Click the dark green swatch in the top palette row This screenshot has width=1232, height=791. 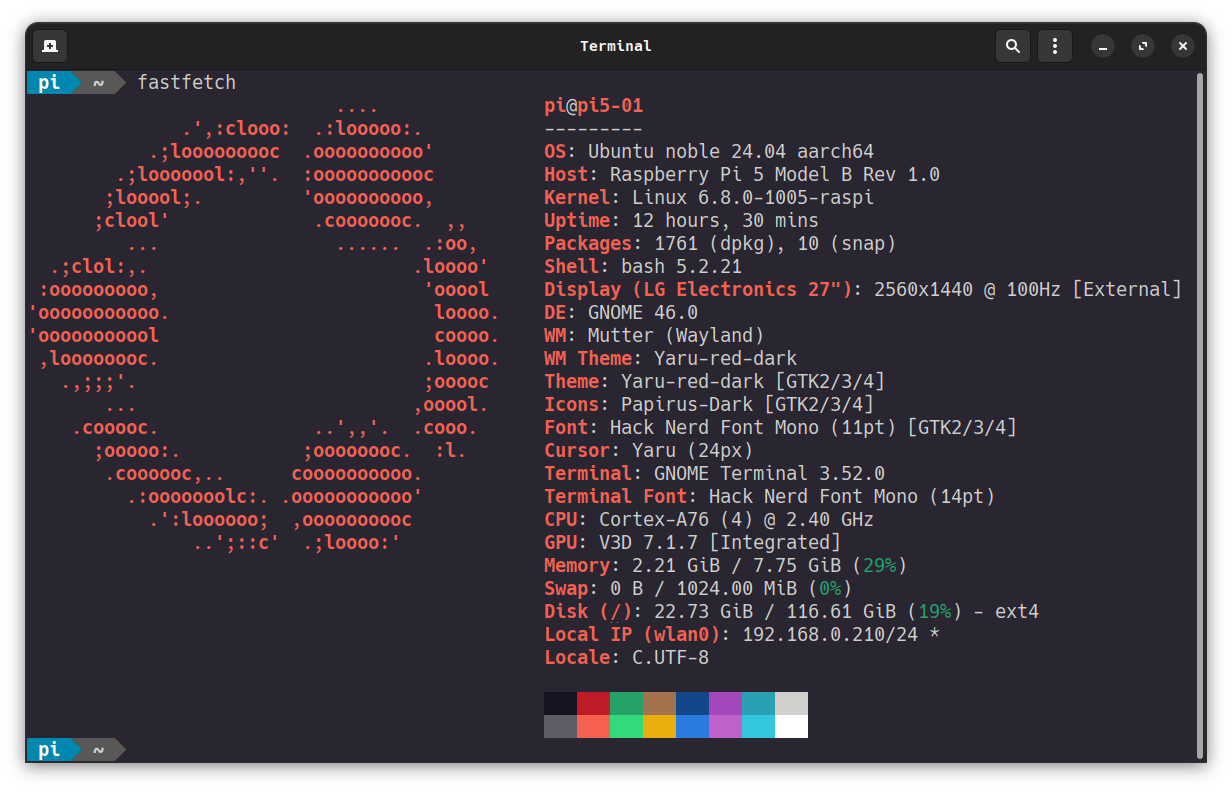[626, 704]
